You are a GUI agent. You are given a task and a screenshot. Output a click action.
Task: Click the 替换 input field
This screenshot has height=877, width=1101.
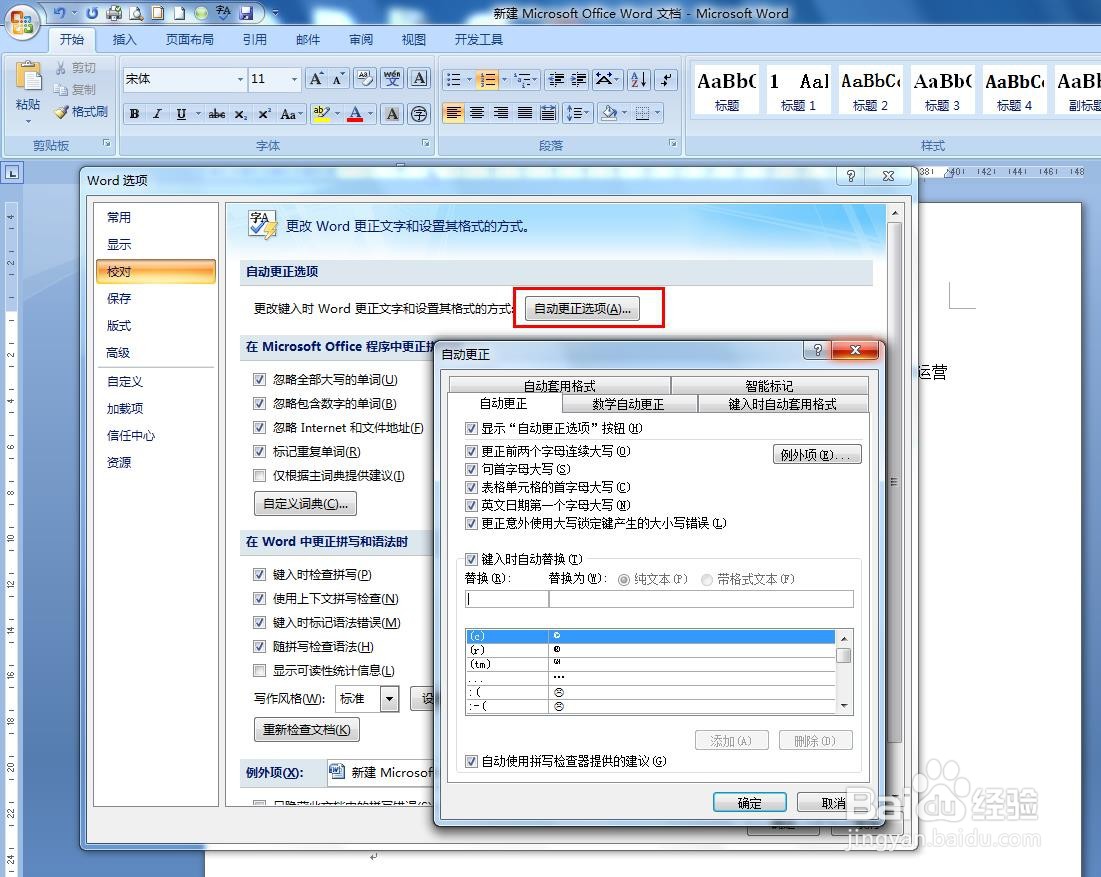(x=506, y=599)
